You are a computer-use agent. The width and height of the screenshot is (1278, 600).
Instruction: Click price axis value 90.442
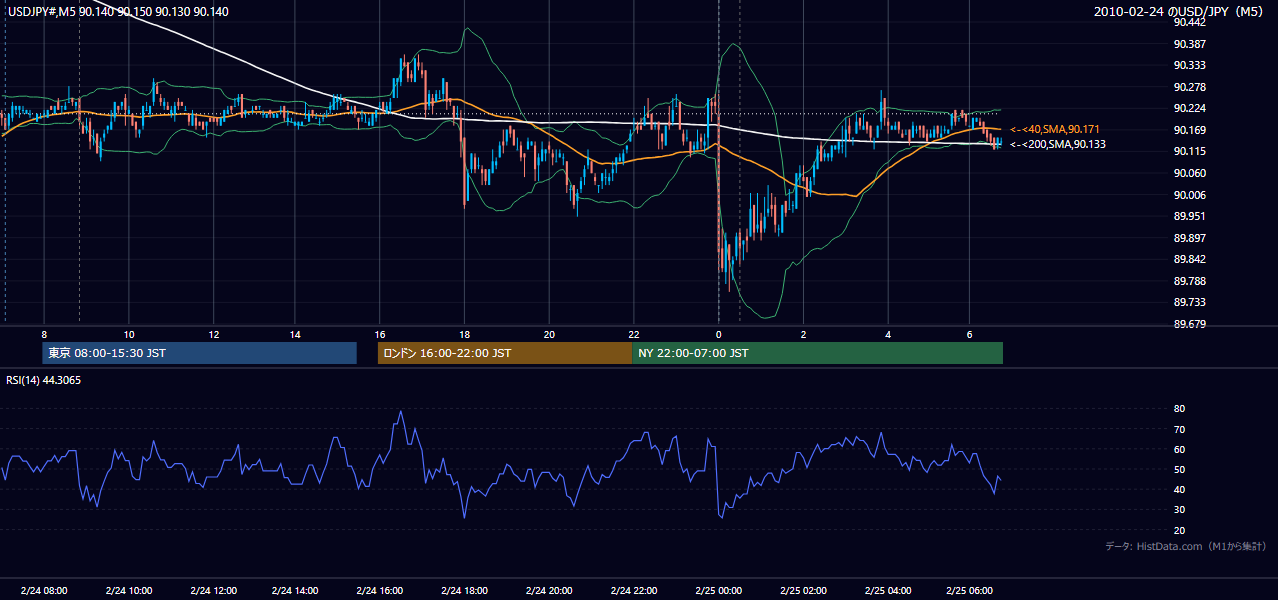click(1190, 22)
